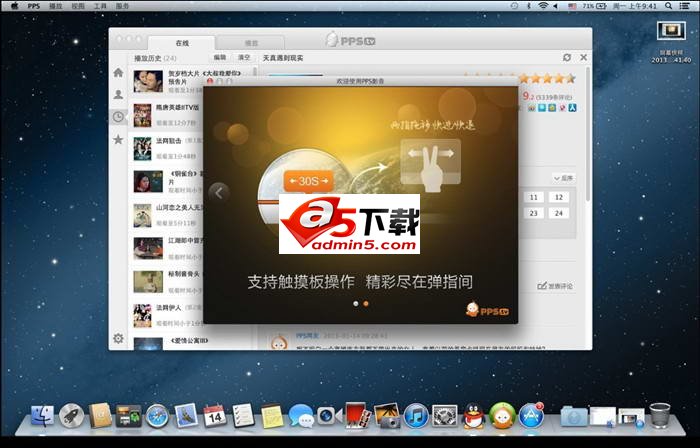Open Photo Booth from the Dock
This screenshot has width=700, height=448.
coord(357,416)
